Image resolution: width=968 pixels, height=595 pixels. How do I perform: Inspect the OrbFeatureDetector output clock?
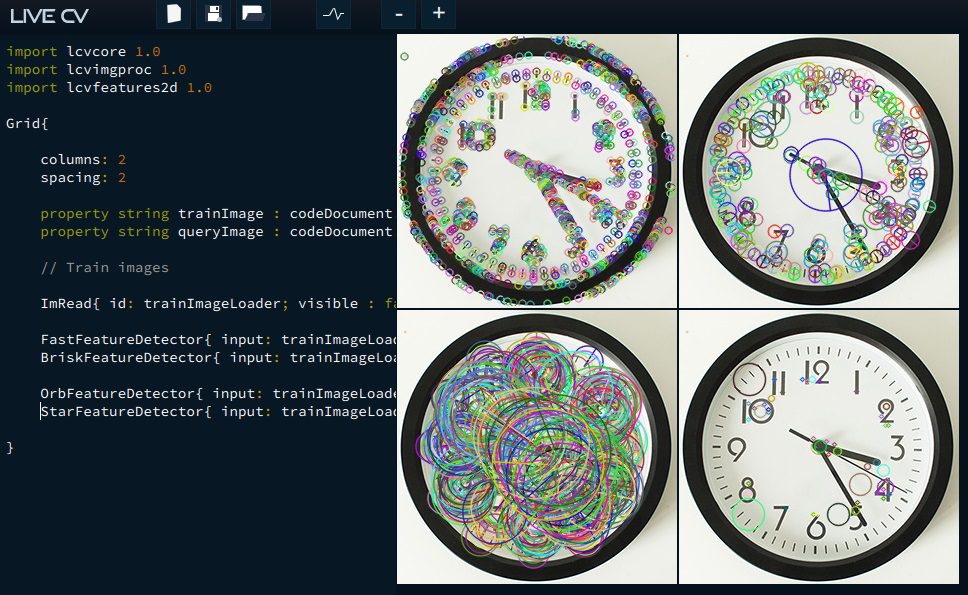tap(536, 447)
